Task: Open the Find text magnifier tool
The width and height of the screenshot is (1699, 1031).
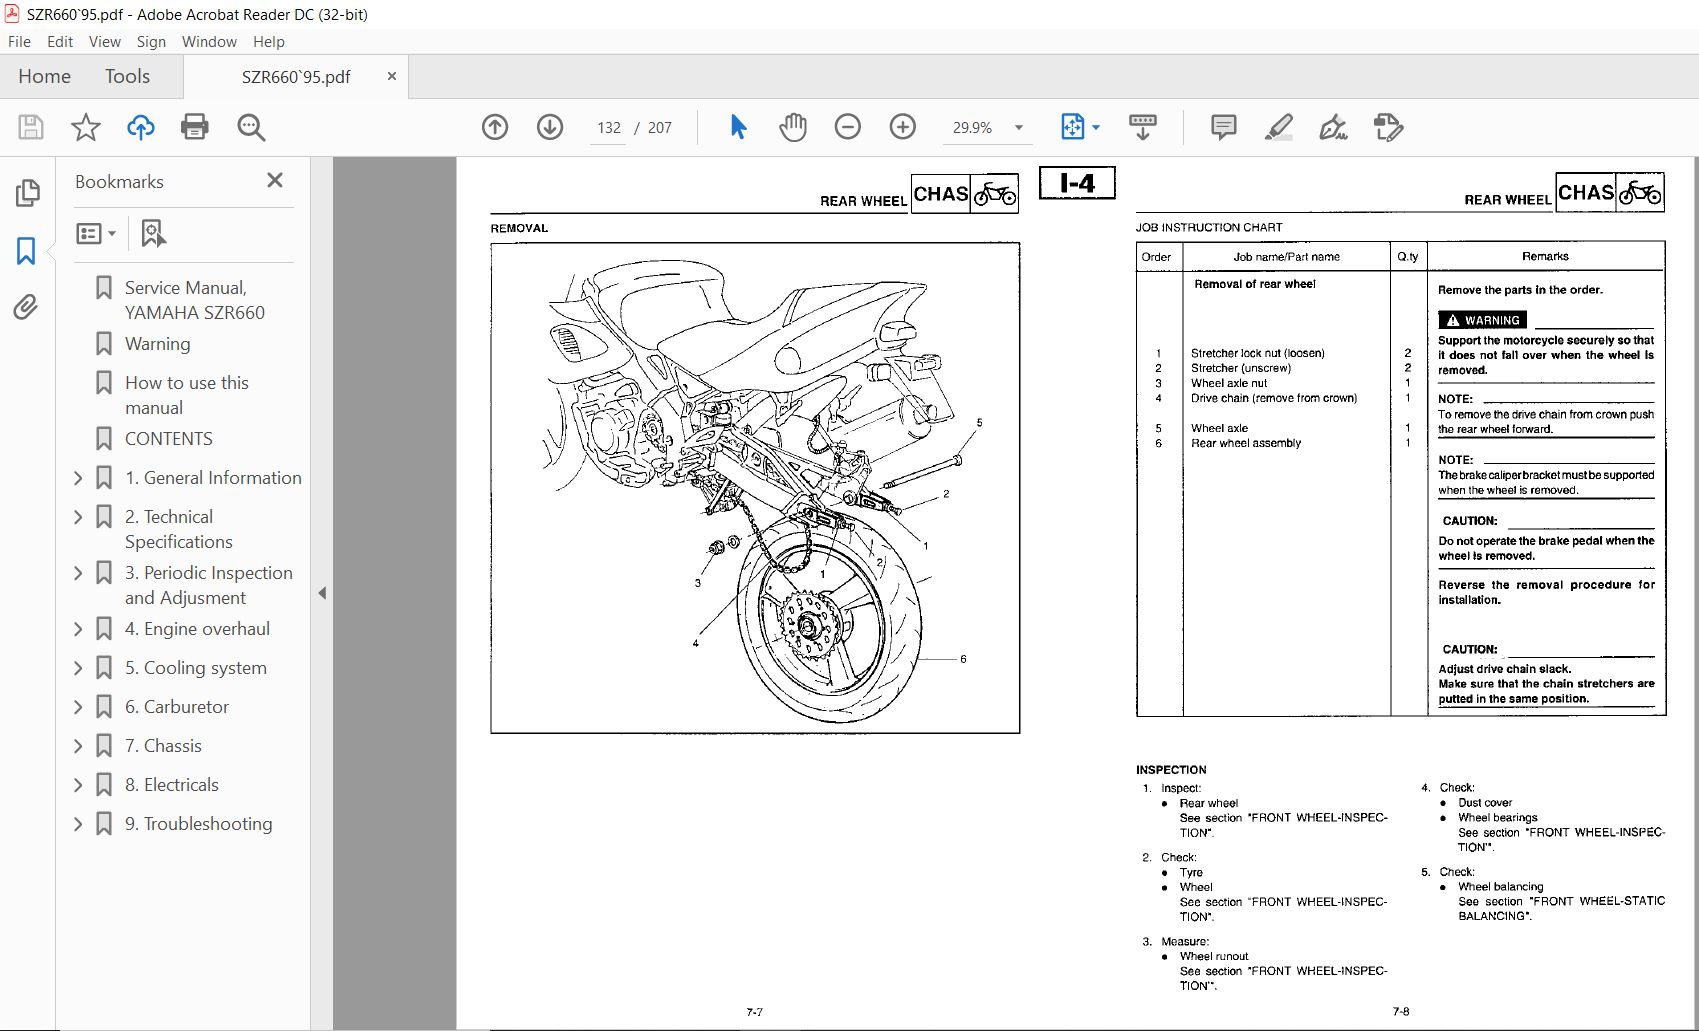Action: pos(251,127)
